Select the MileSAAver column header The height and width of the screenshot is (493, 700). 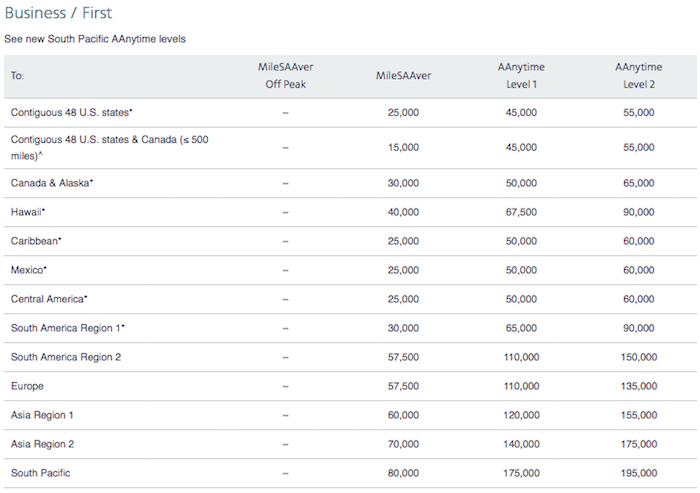(403, 75)
